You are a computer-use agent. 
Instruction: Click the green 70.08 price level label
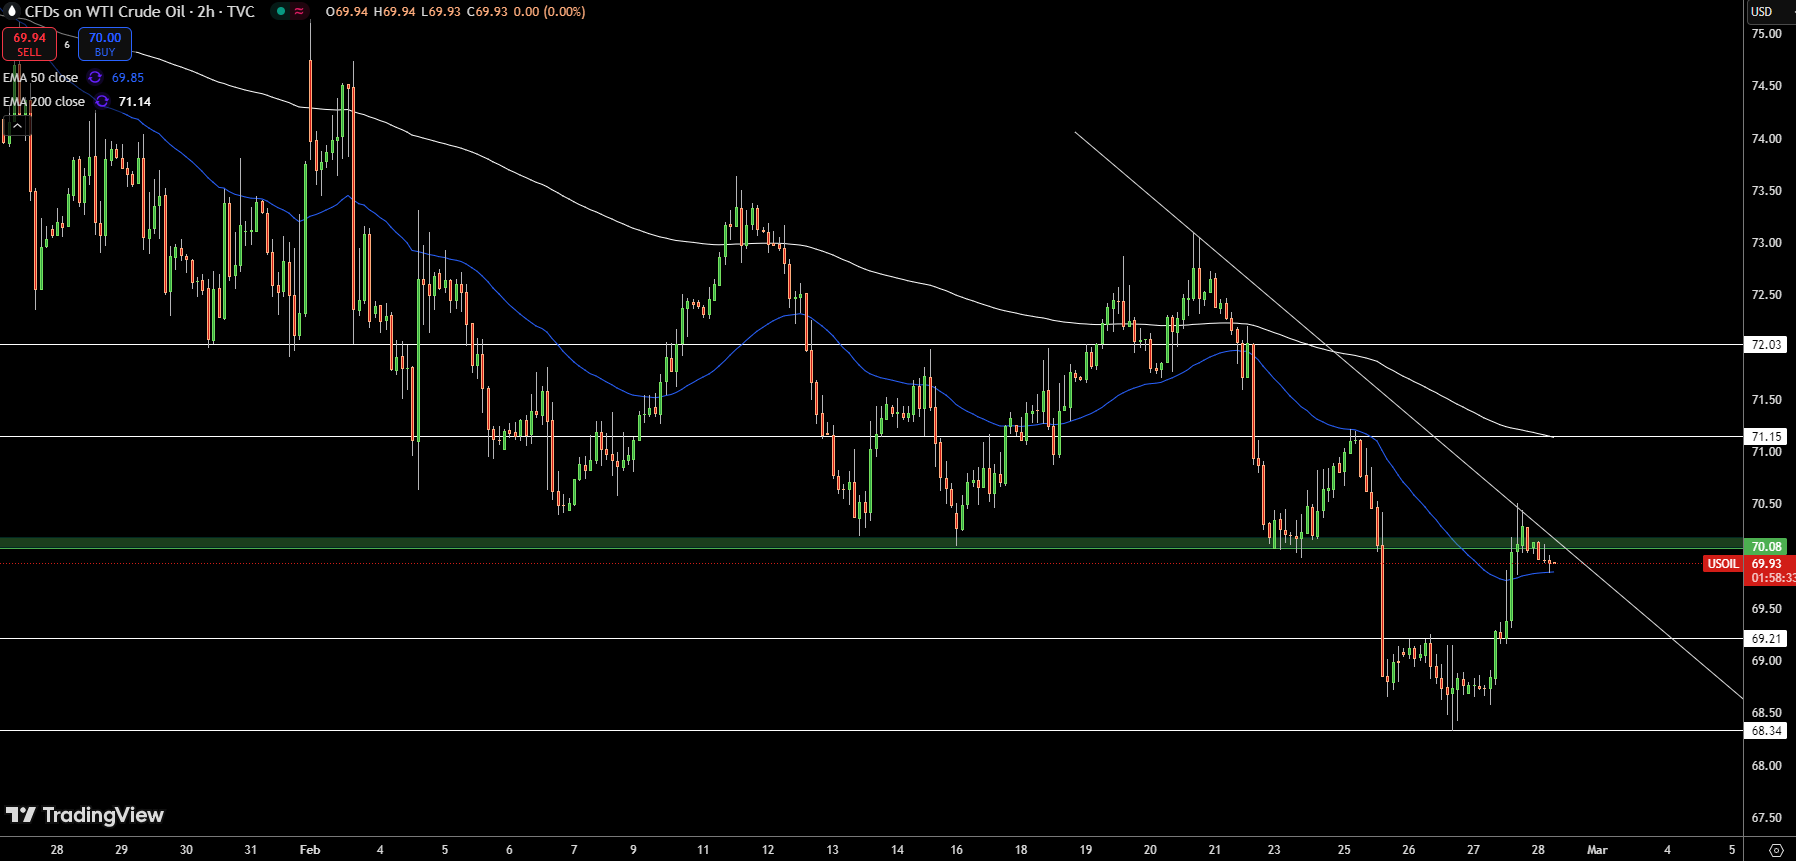(1766, 547)
